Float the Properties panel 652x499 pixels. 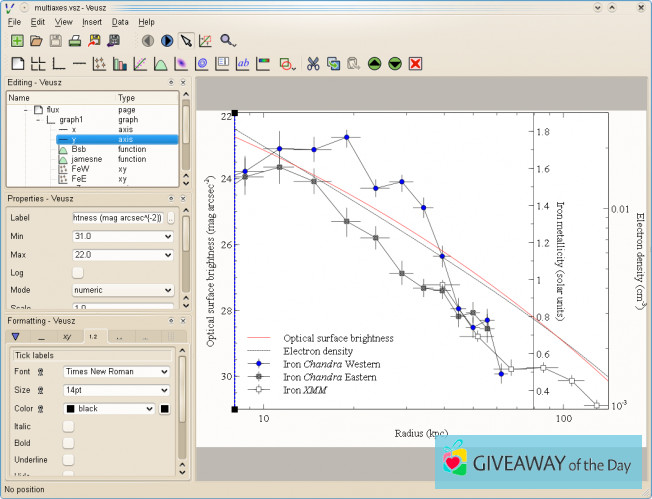(x=171, y=199)
